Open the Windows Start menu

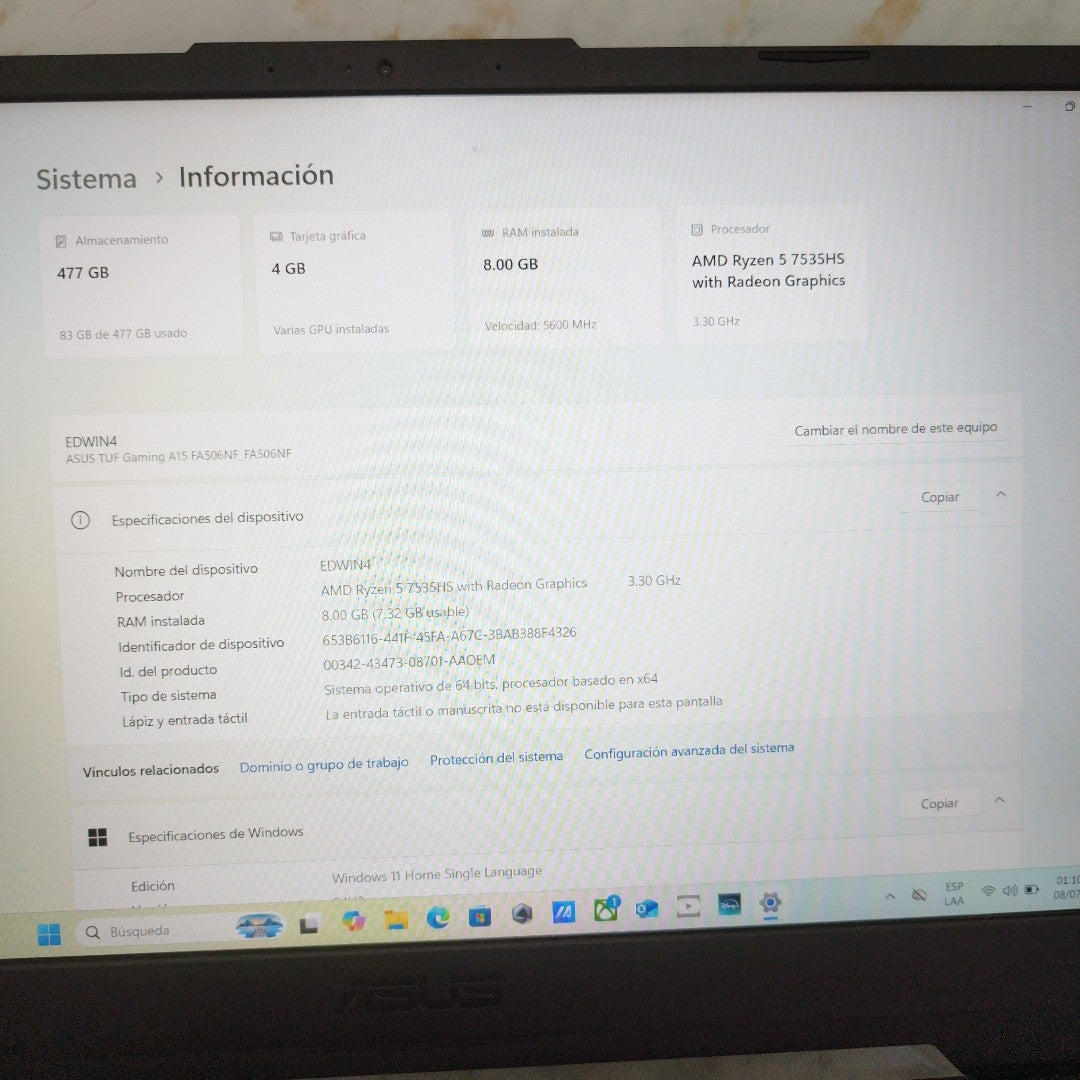49,934
